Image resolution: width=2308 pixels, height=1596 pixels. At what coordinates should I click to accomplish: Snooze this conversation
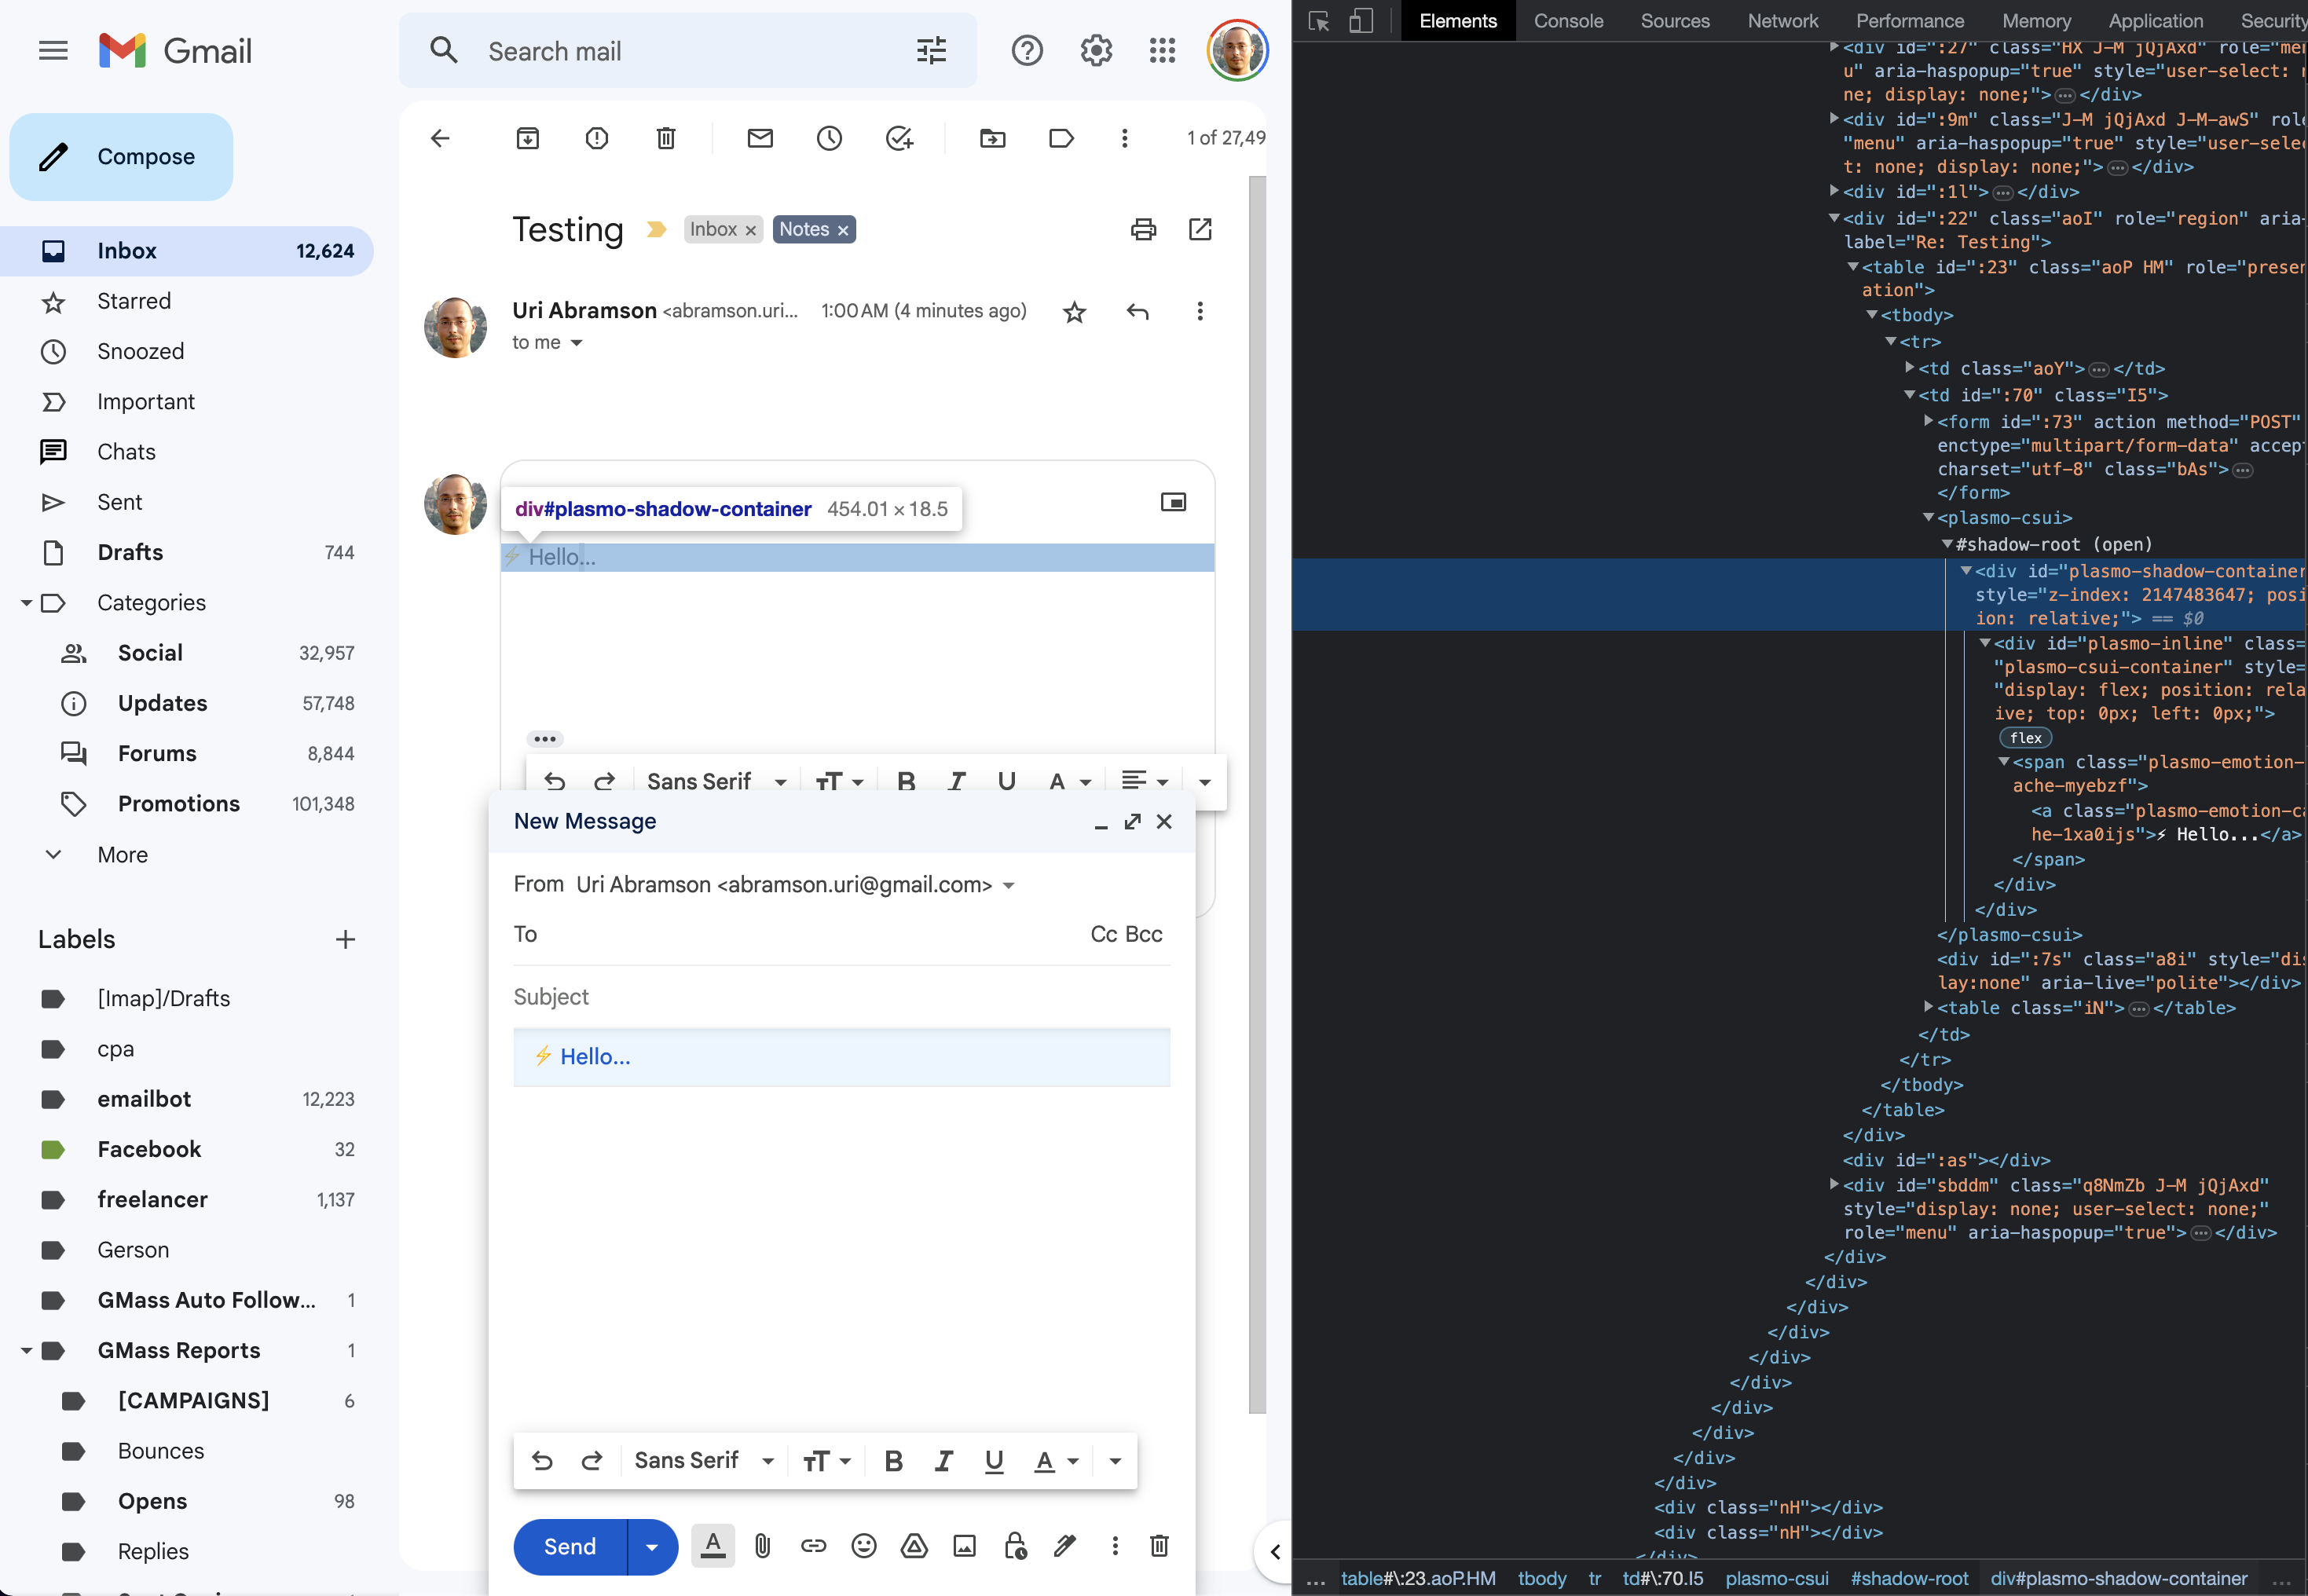coord(828,138)
